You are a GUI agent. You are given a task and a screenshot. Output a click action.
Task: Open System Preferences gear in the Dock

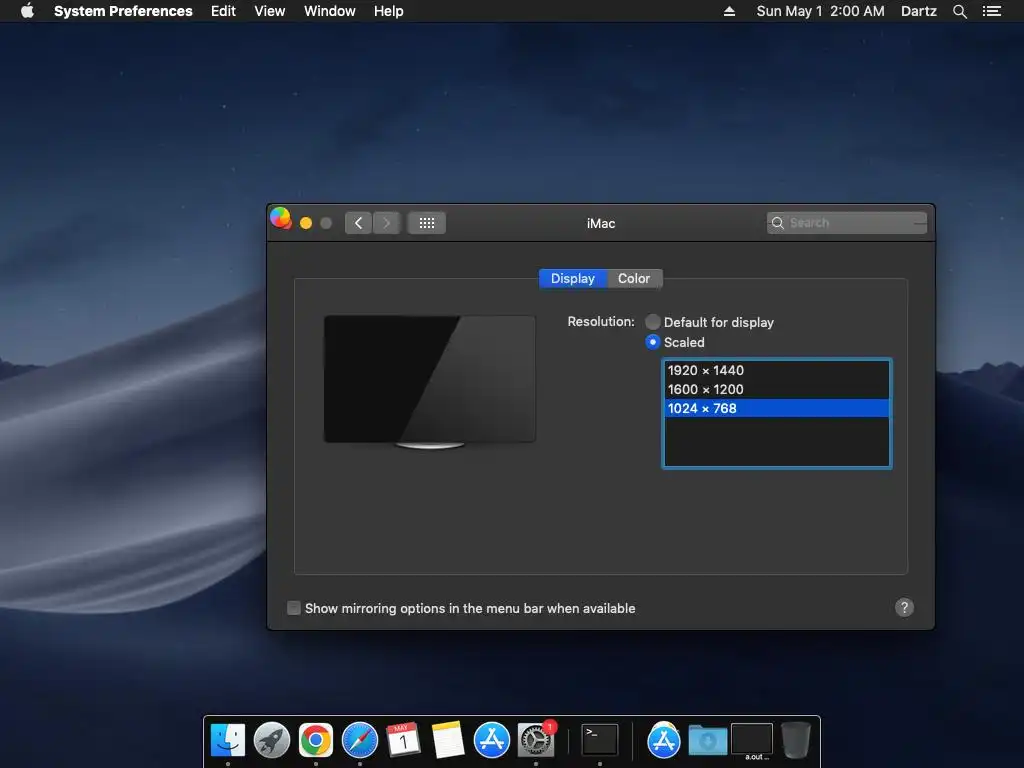pyautogui.click(x=536, y=741)
